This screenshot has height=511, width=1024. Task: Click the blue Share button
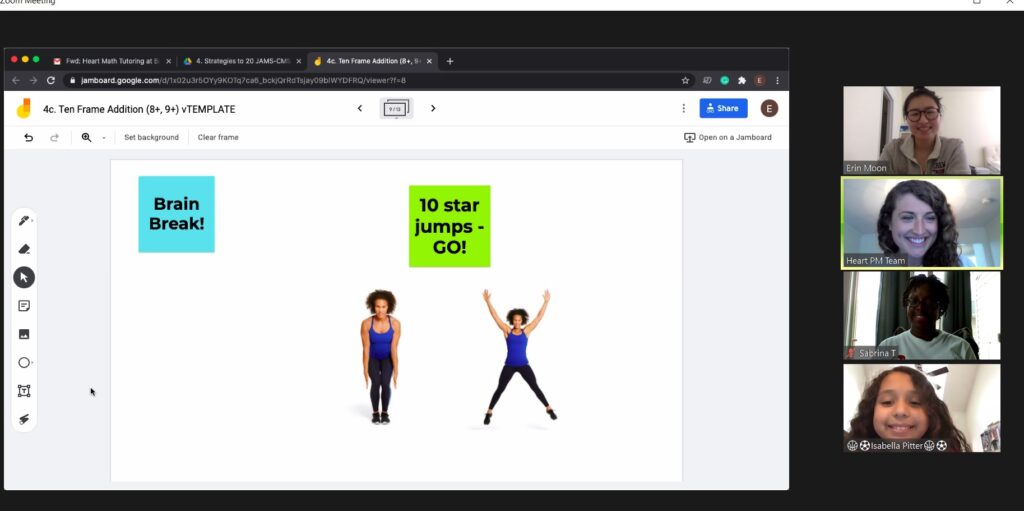(x=723, y=108)
